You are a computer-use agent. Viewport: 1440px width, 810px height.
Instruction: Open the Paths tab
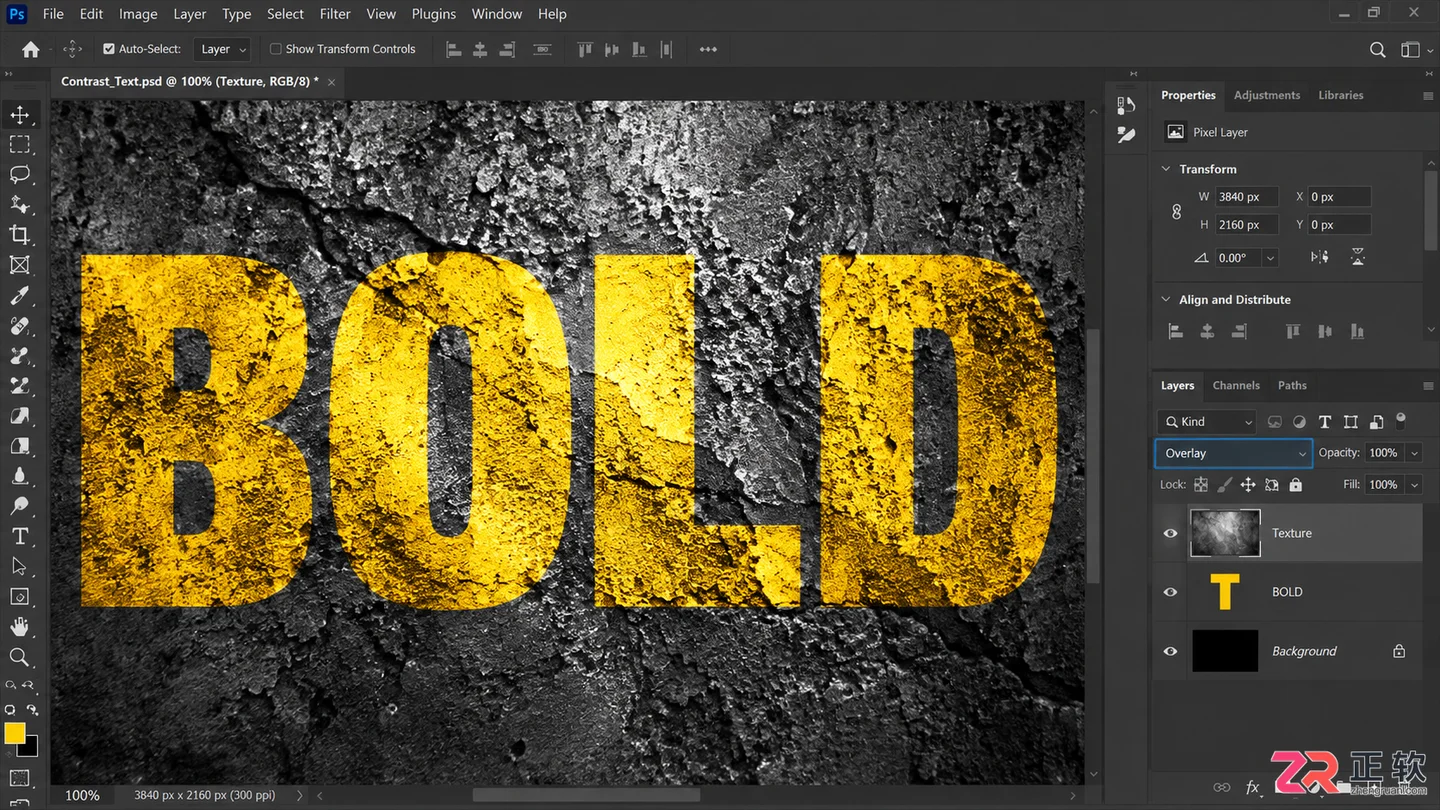pyautogui.click(x=1292, y=385)
